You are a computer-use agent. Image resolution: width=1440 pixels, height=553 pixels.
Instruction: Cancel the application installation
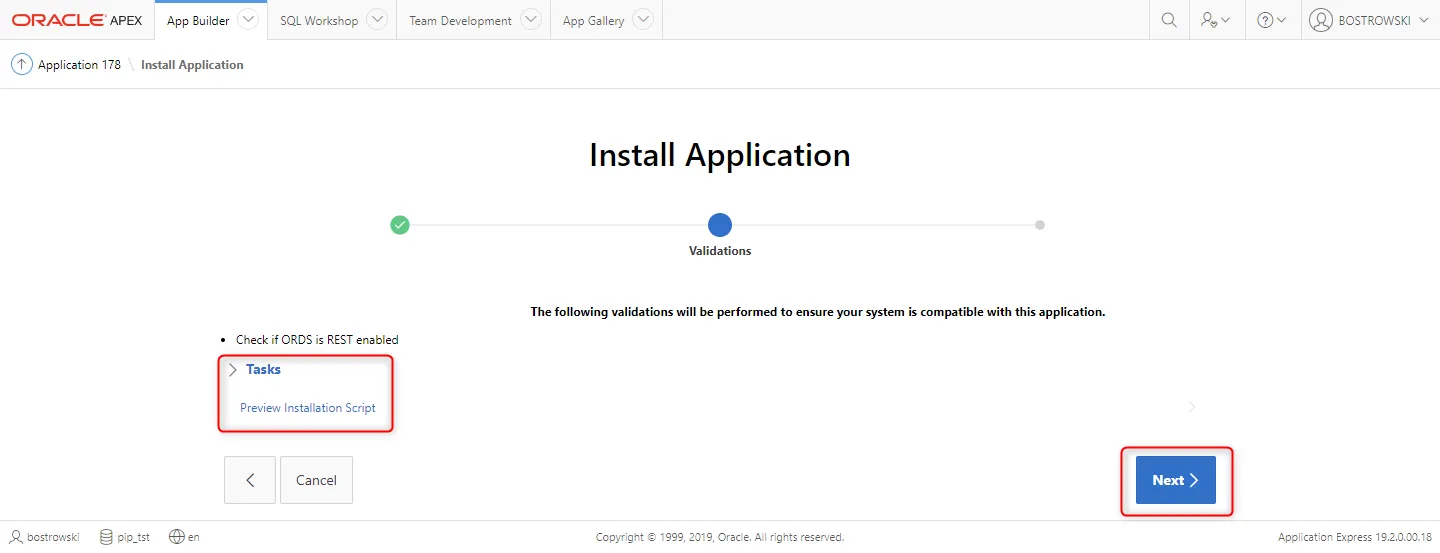[316, 480]
